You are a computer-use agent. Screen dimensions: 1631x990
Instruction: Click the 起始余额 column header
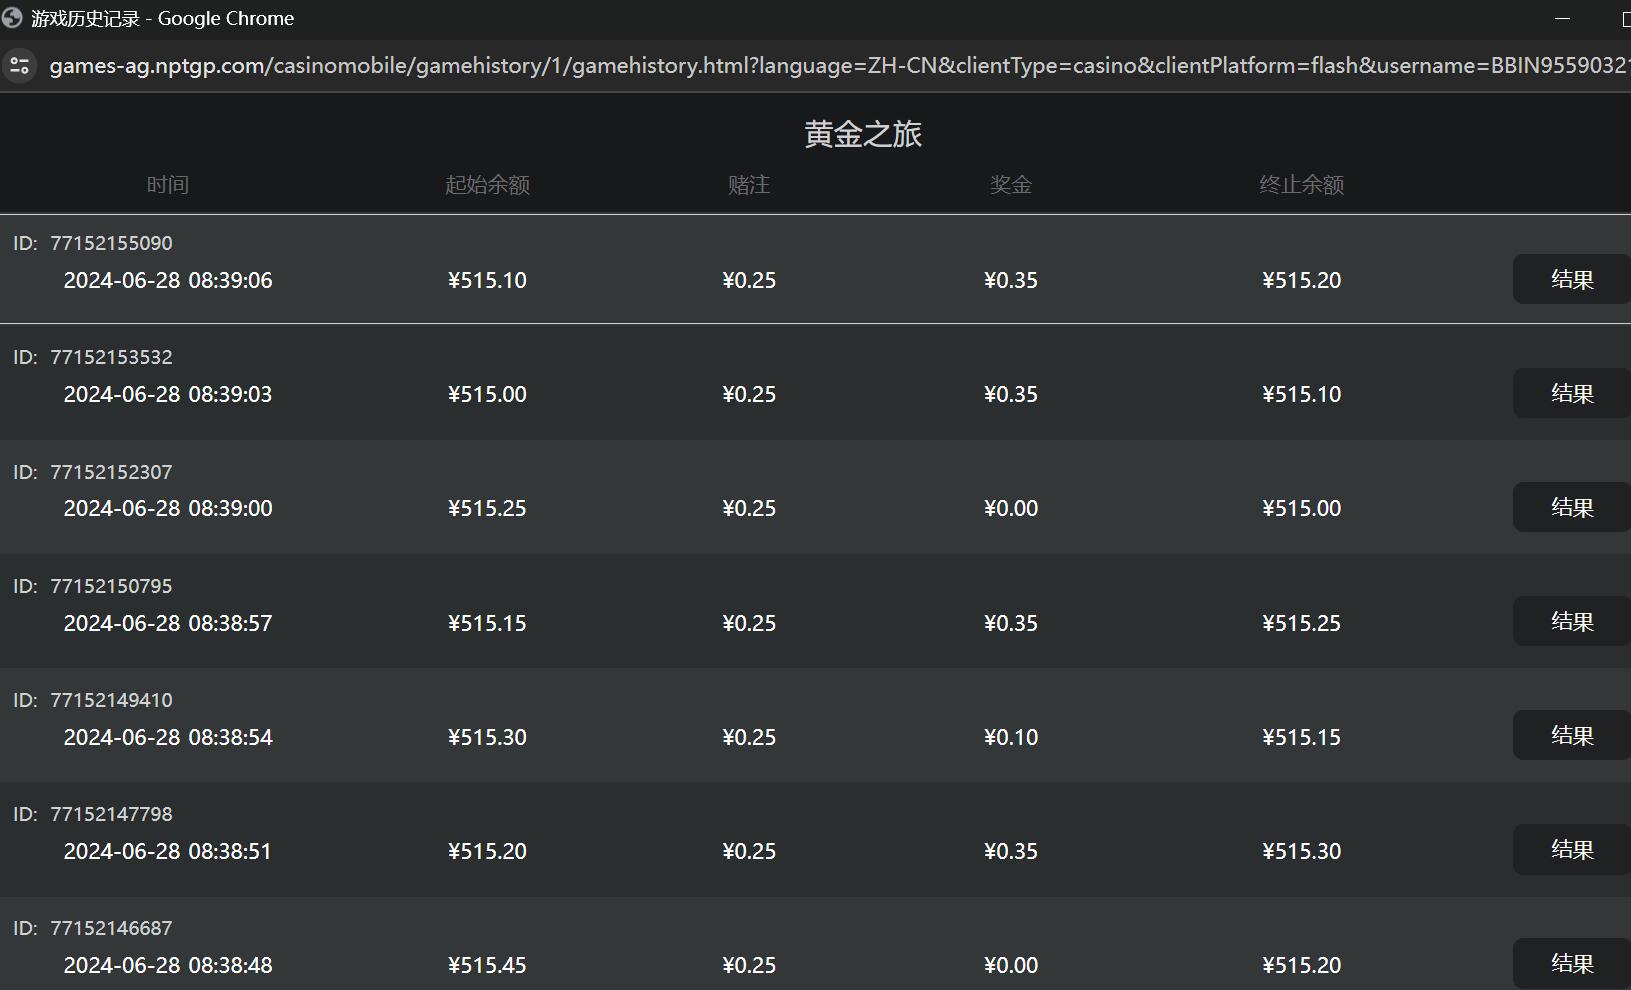pos(487,184)
